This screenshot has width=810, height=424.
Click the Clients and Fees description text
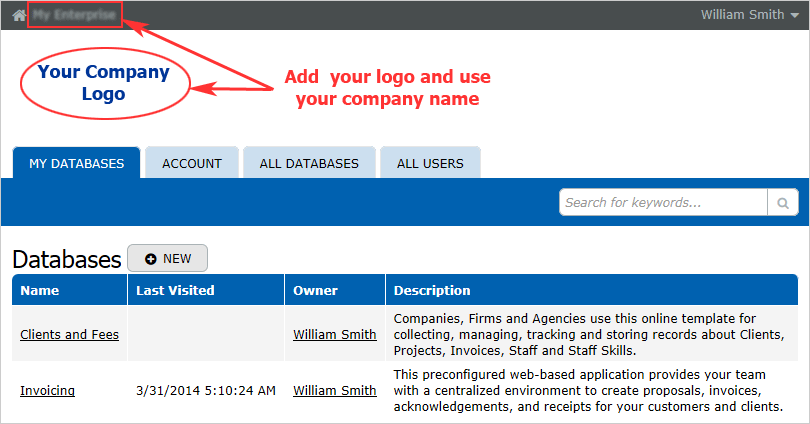(x=589, y=334)
